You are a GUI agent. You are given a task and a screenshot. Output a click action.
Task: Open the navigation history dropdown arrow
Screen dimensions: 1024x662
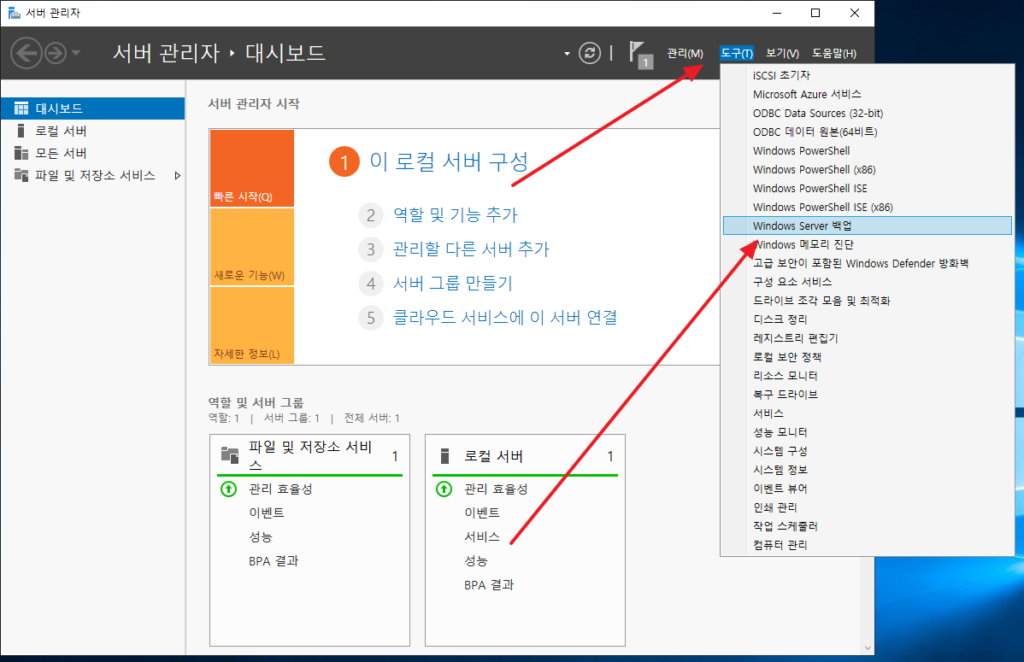77,53
